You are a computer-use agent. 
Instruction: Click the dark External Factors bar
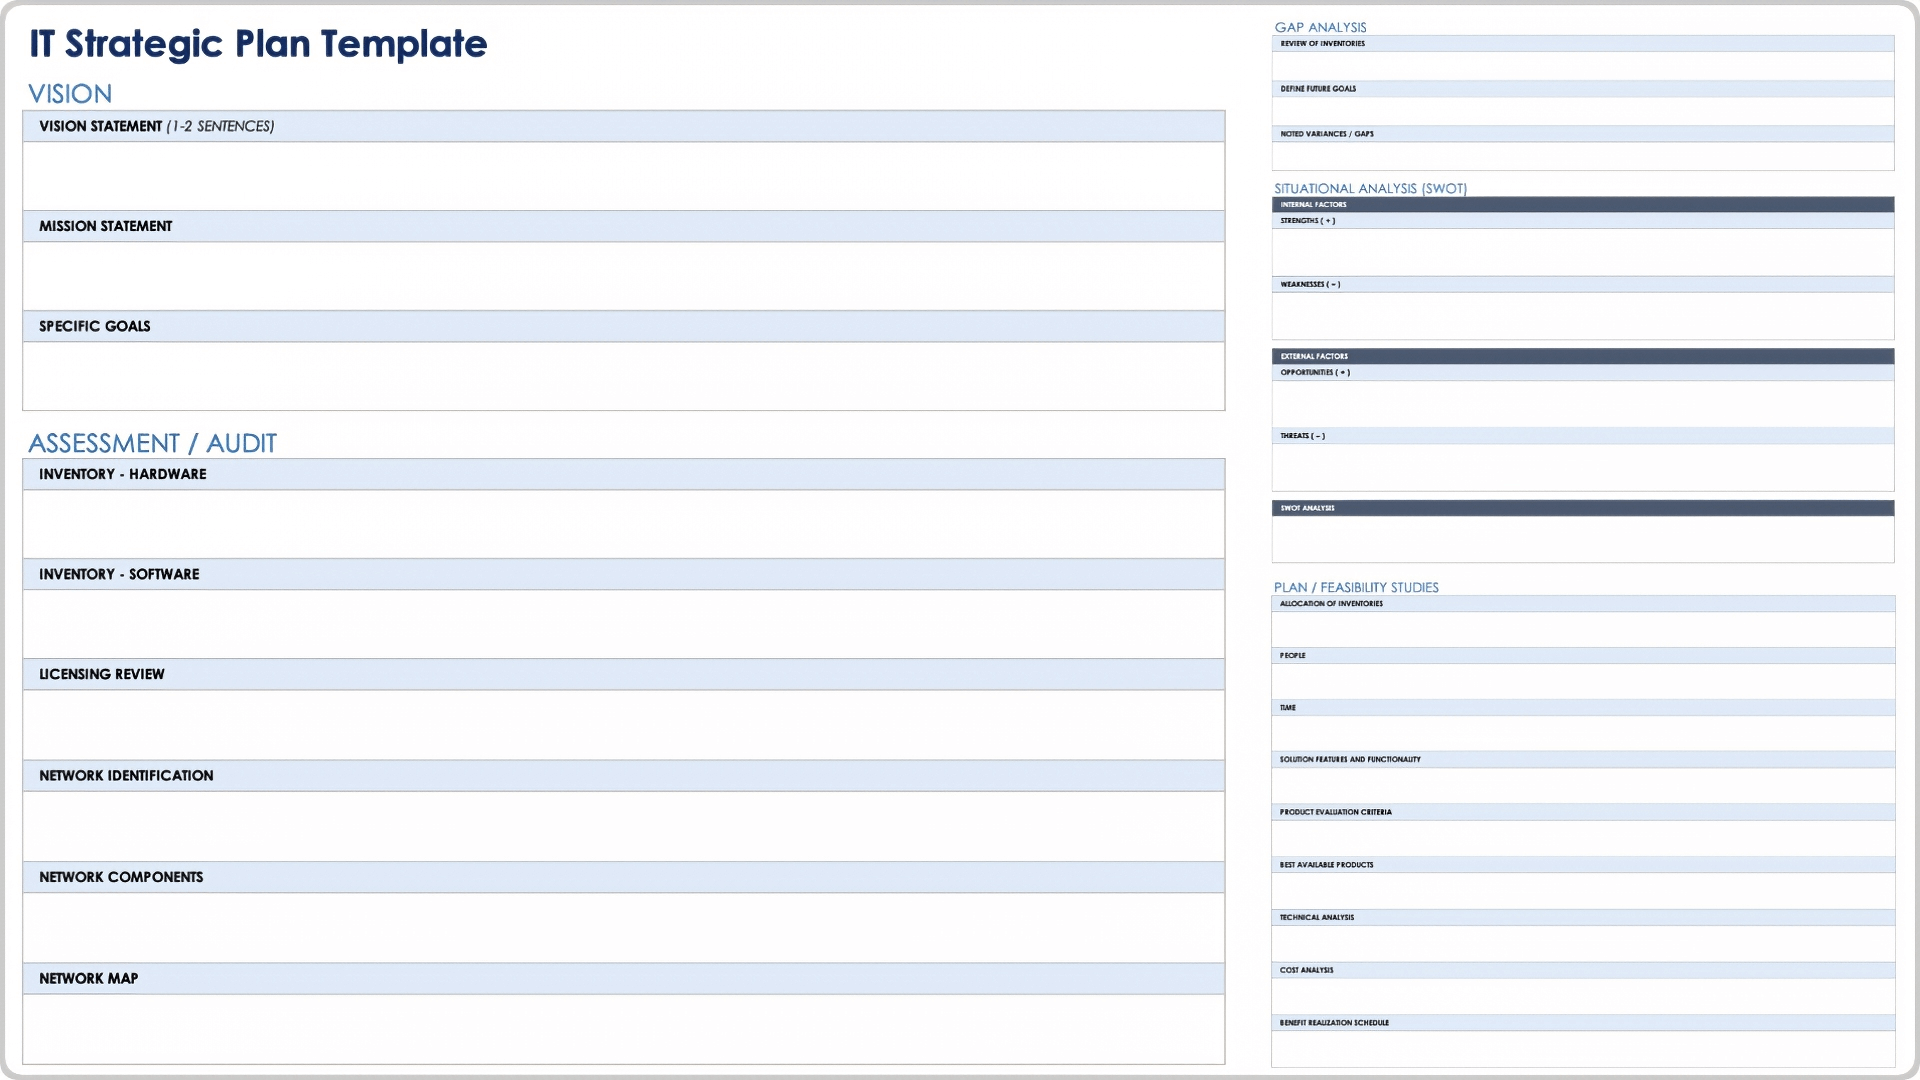point(1583,356)
